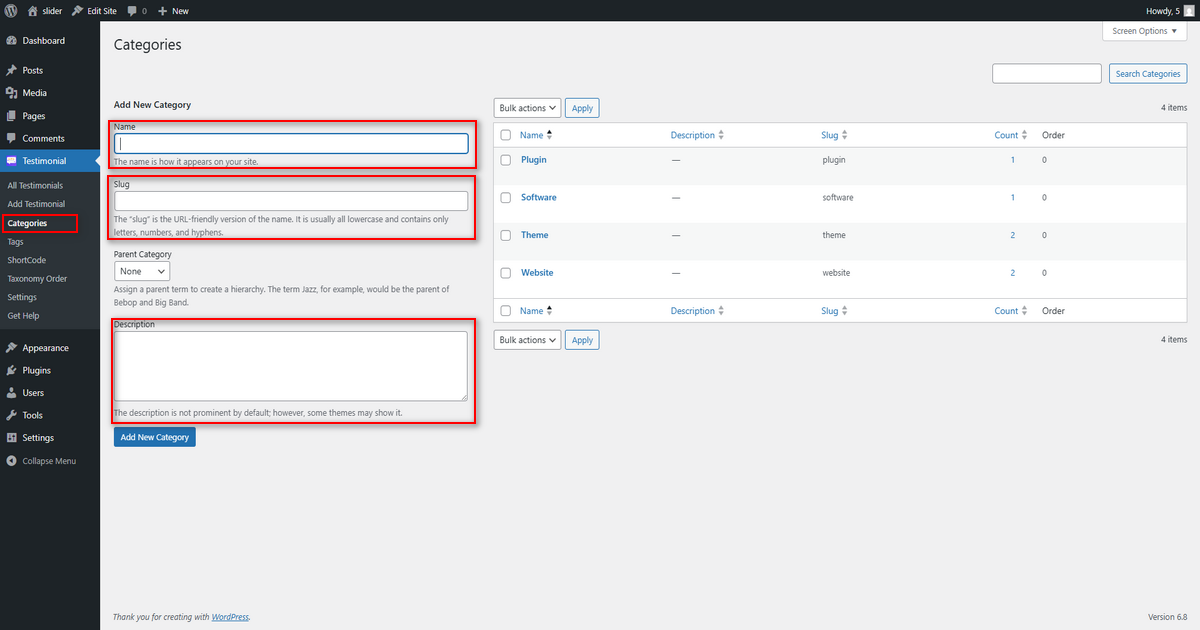Click the search categories text box

[x=1047, y=74]
